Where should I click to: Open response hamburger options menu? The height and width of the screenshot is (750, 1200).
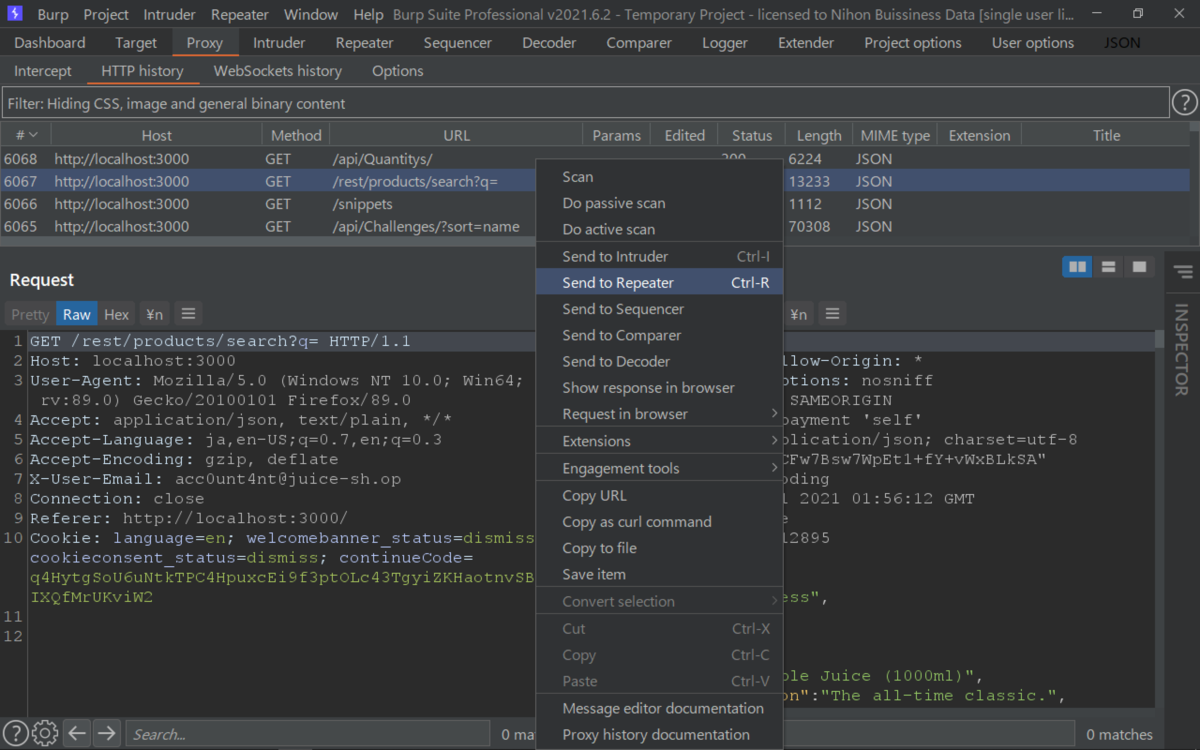[x=832, y=314]
